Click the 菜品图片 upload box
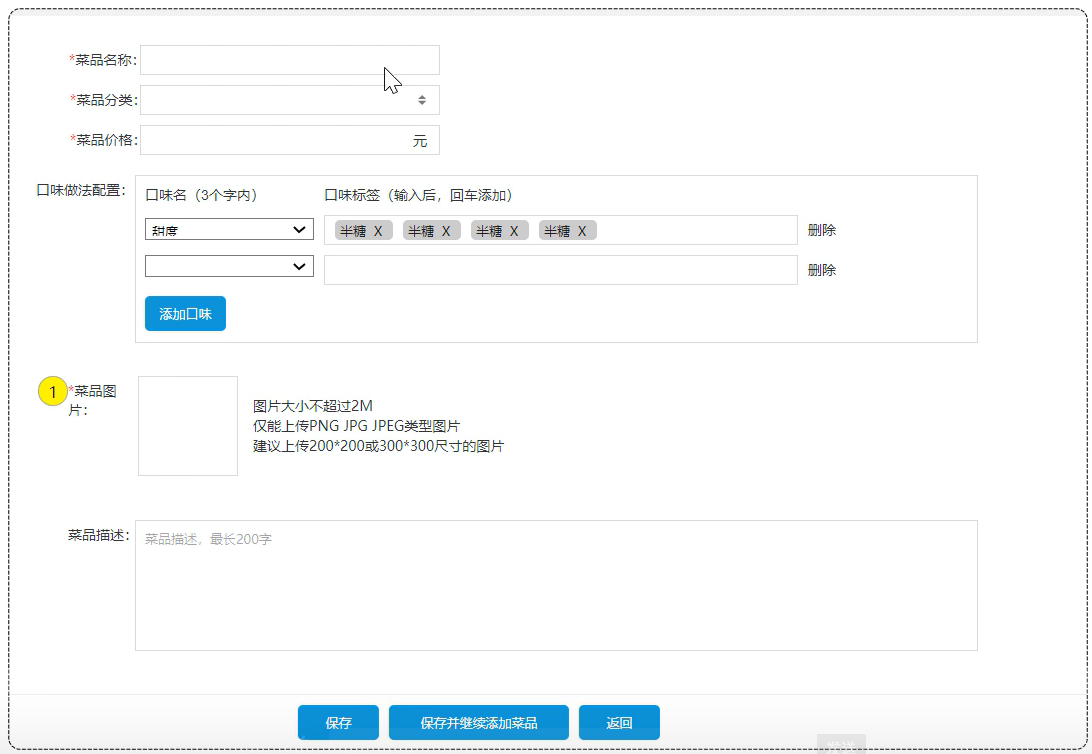Screen dimensions: 1092x754 pyautogui.click(x=188, y=426)
